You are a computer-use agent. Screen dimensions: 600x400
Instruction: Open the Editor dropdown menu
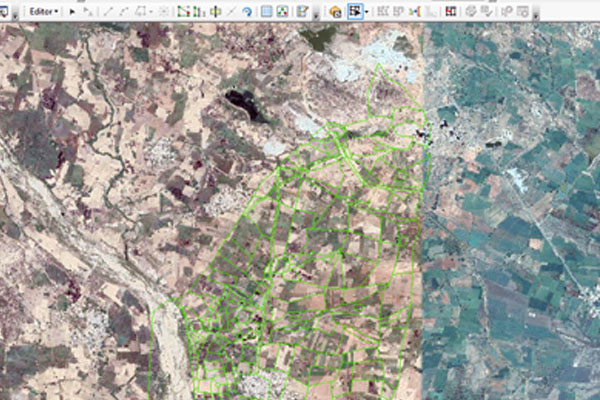click(x=44, y=11)
